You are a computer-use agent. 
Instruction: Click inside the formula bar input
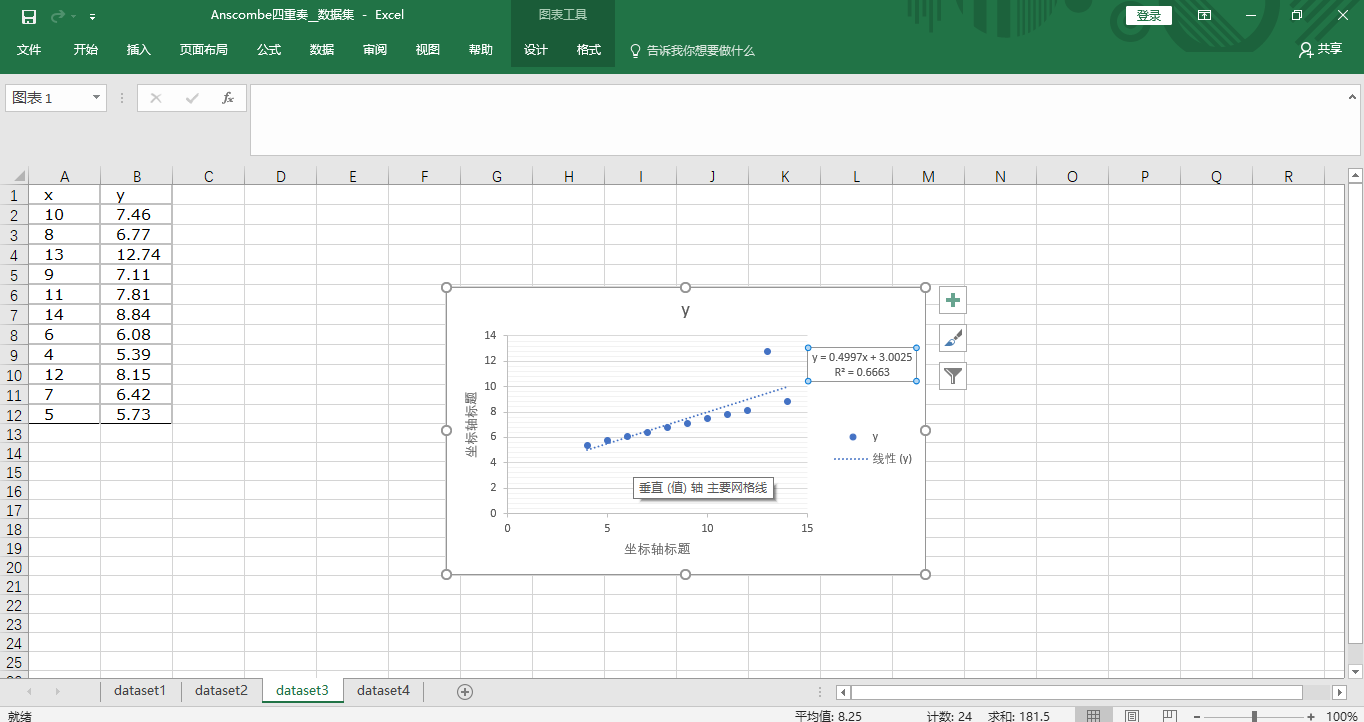(797, 120)
